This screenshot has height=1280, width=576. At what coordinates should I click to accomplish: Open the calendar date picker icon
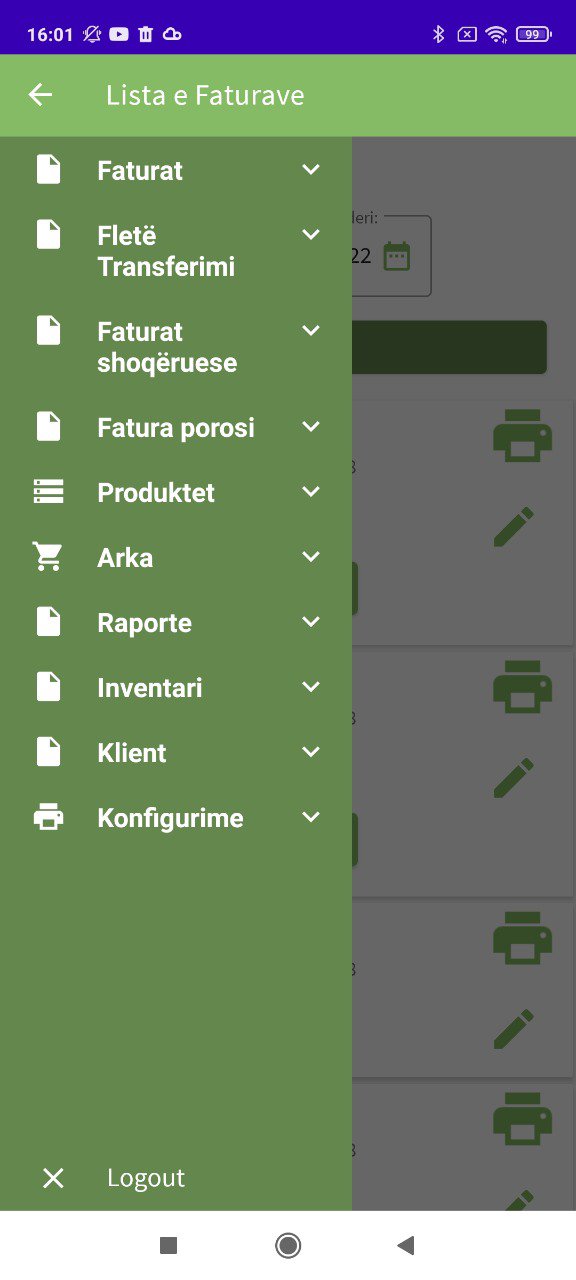[x=397, y=256]
